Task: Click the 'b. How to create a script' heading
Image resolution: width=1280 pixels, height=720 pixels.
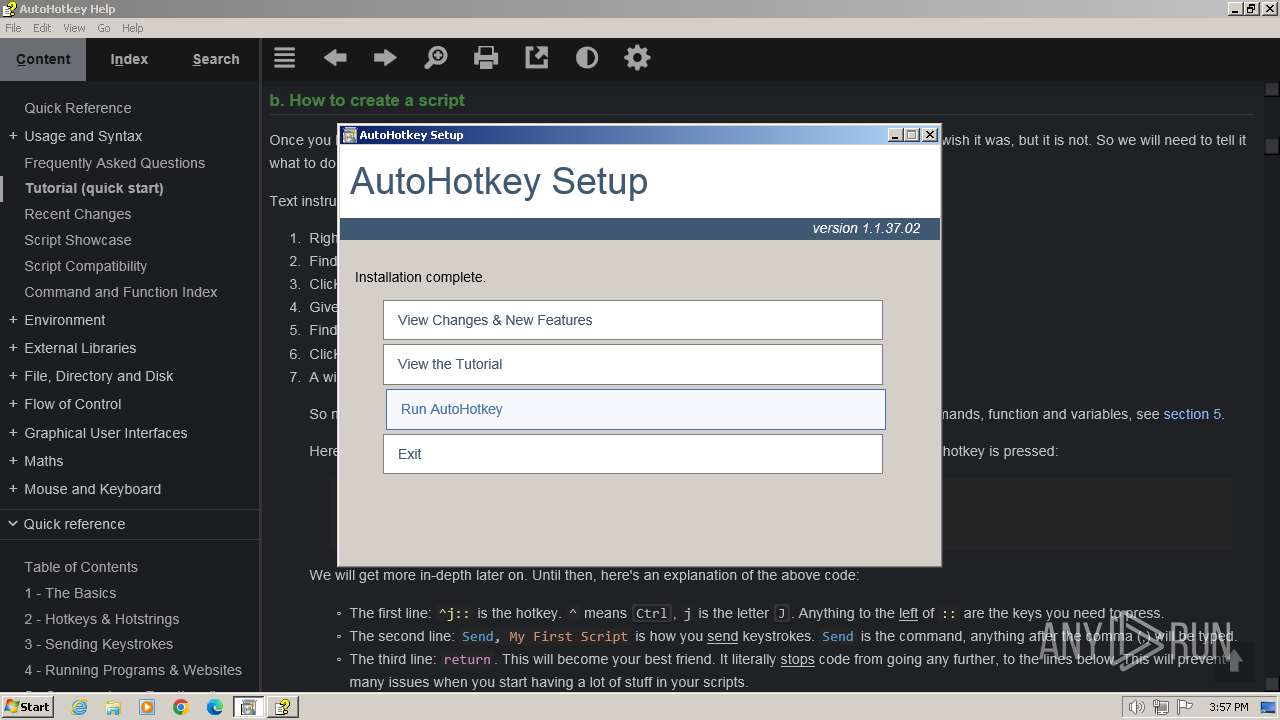Action: 367,100
